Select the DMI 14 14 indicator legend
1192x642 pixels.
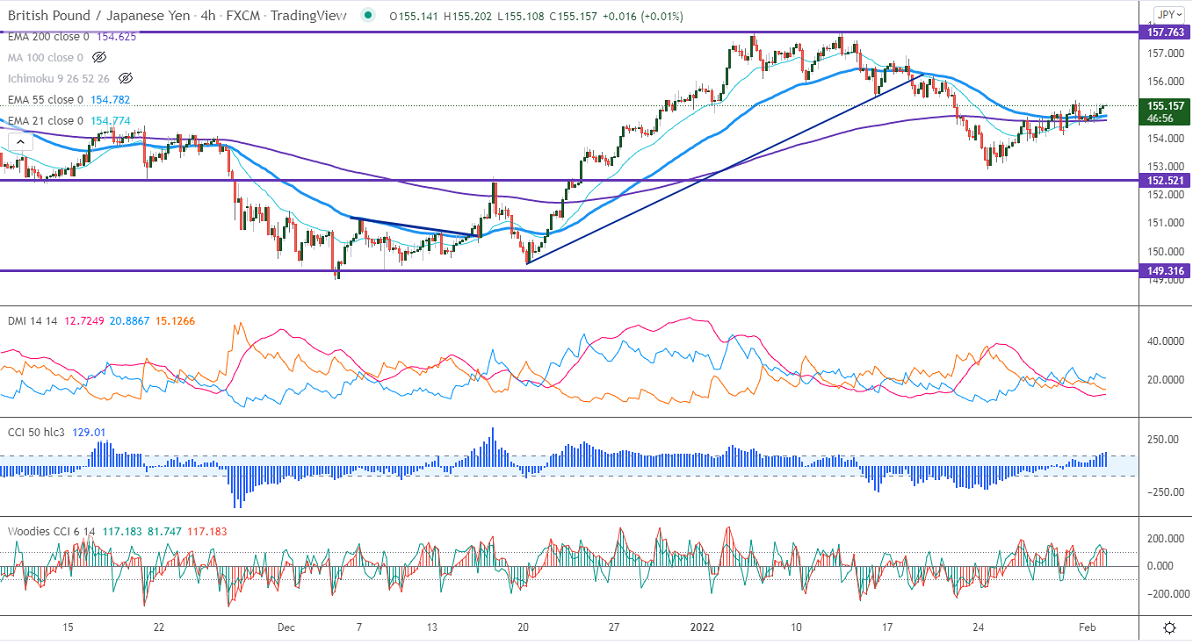[33, 321]
